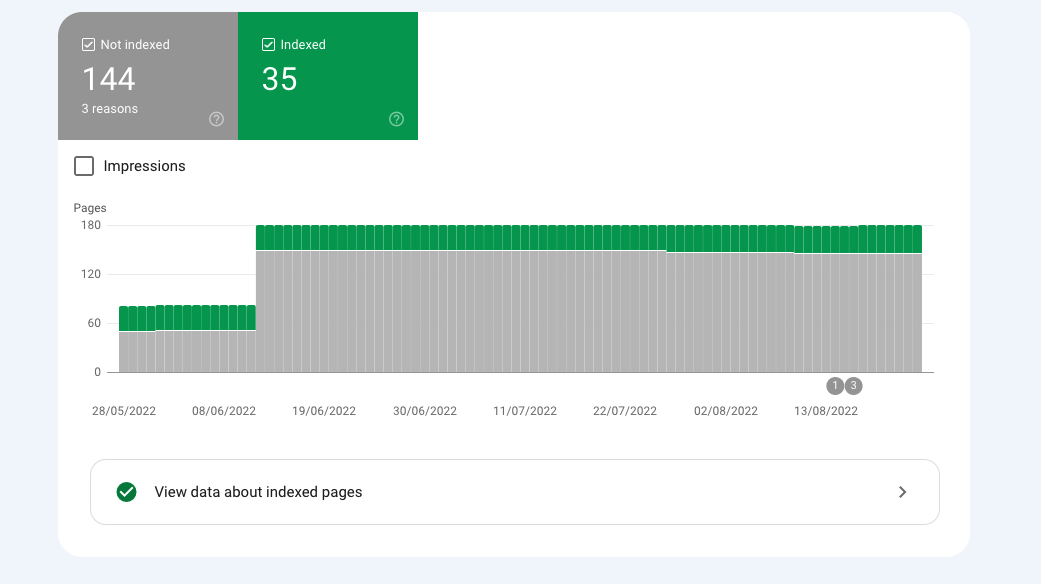Click chart annotation marker labeled 3

pyautogui.click(x=853, y=386)
